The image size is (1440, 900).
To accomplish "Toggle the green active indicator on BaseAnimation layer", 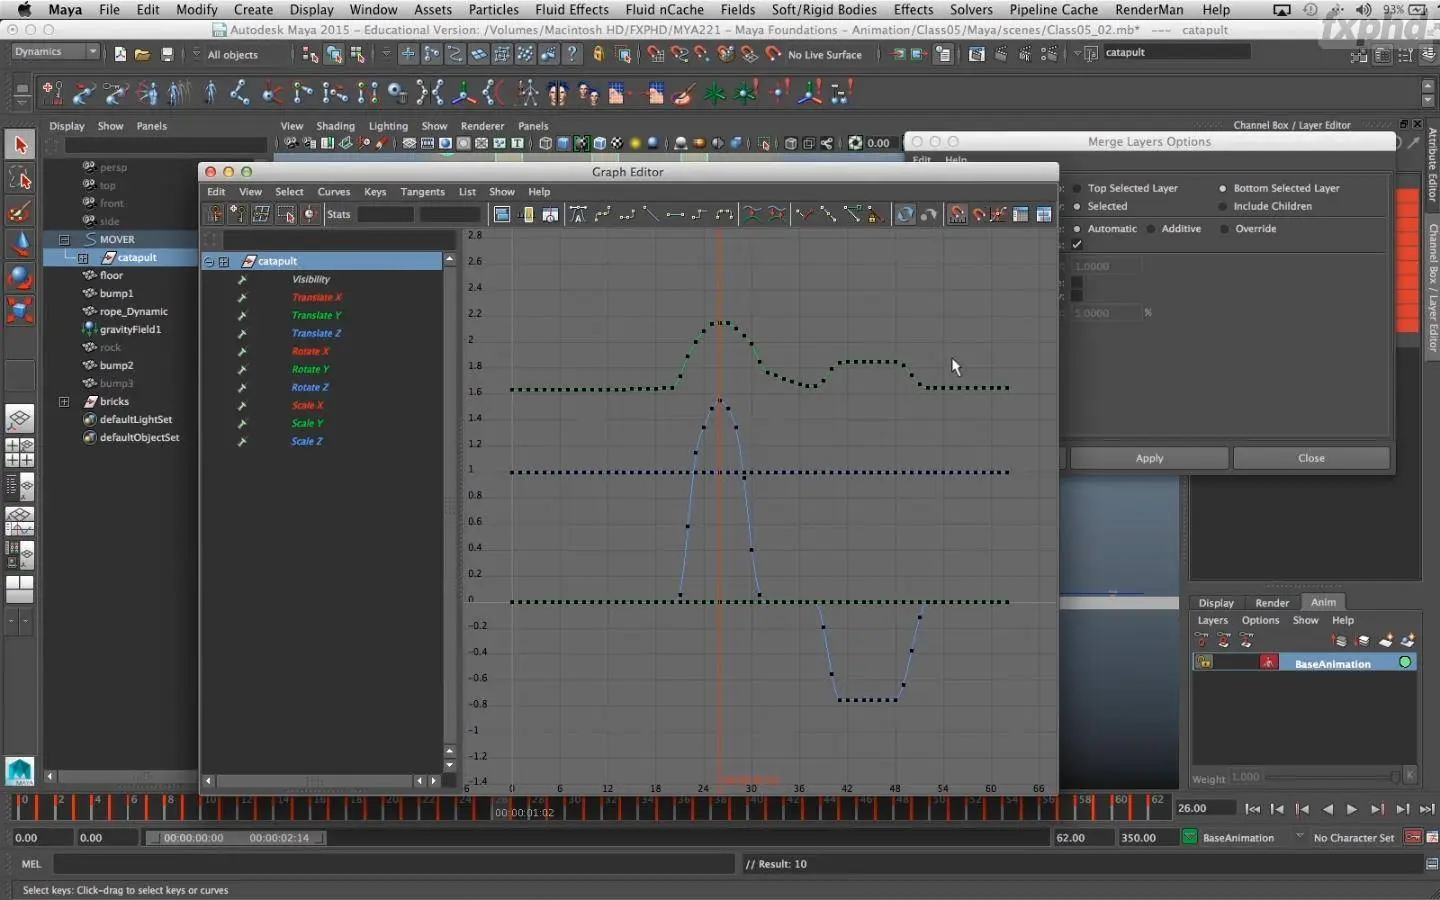I will [x=1405, y=663].
